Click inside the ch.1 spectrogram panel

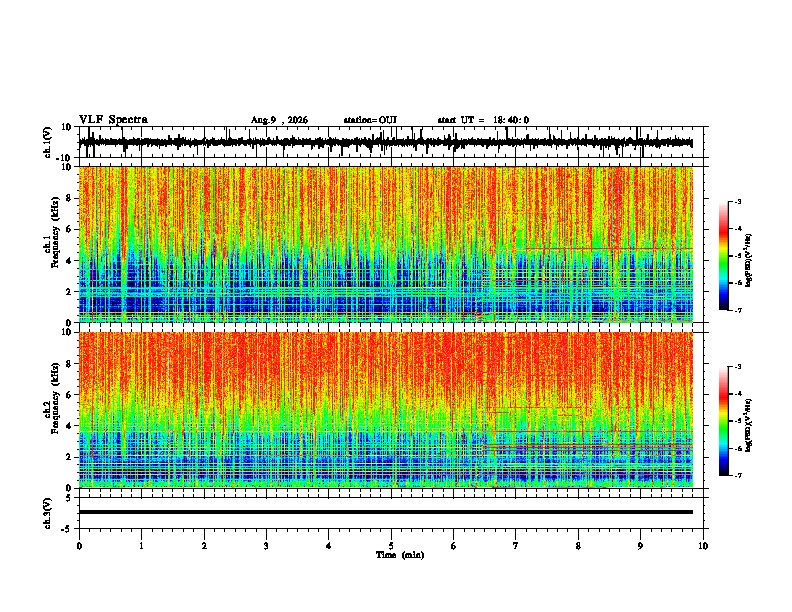386,244
